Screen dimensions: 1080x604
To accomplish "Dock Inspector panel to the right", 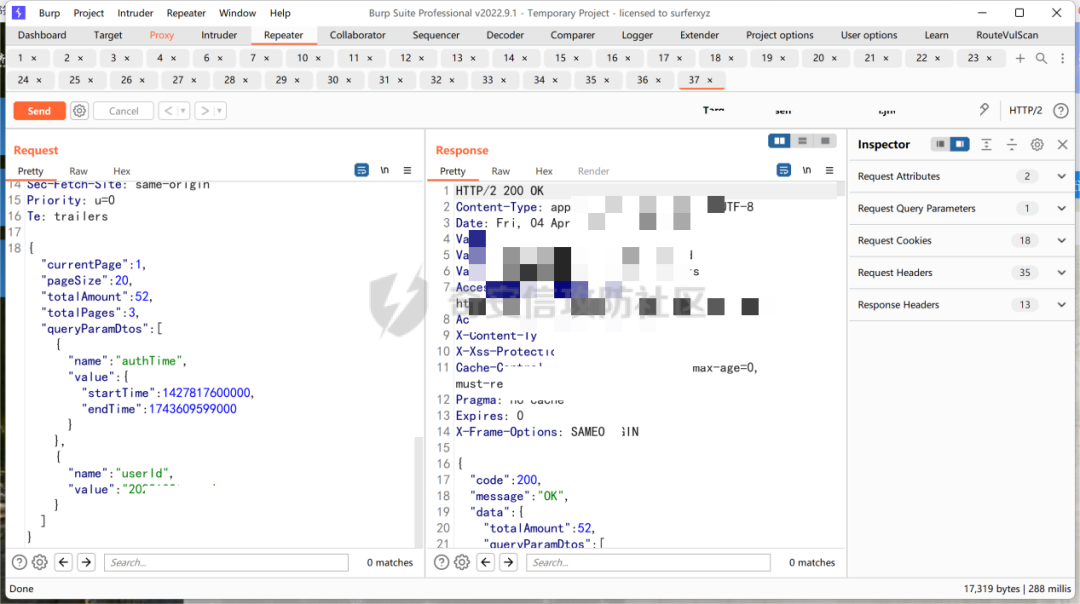I will tap(959, 145).
